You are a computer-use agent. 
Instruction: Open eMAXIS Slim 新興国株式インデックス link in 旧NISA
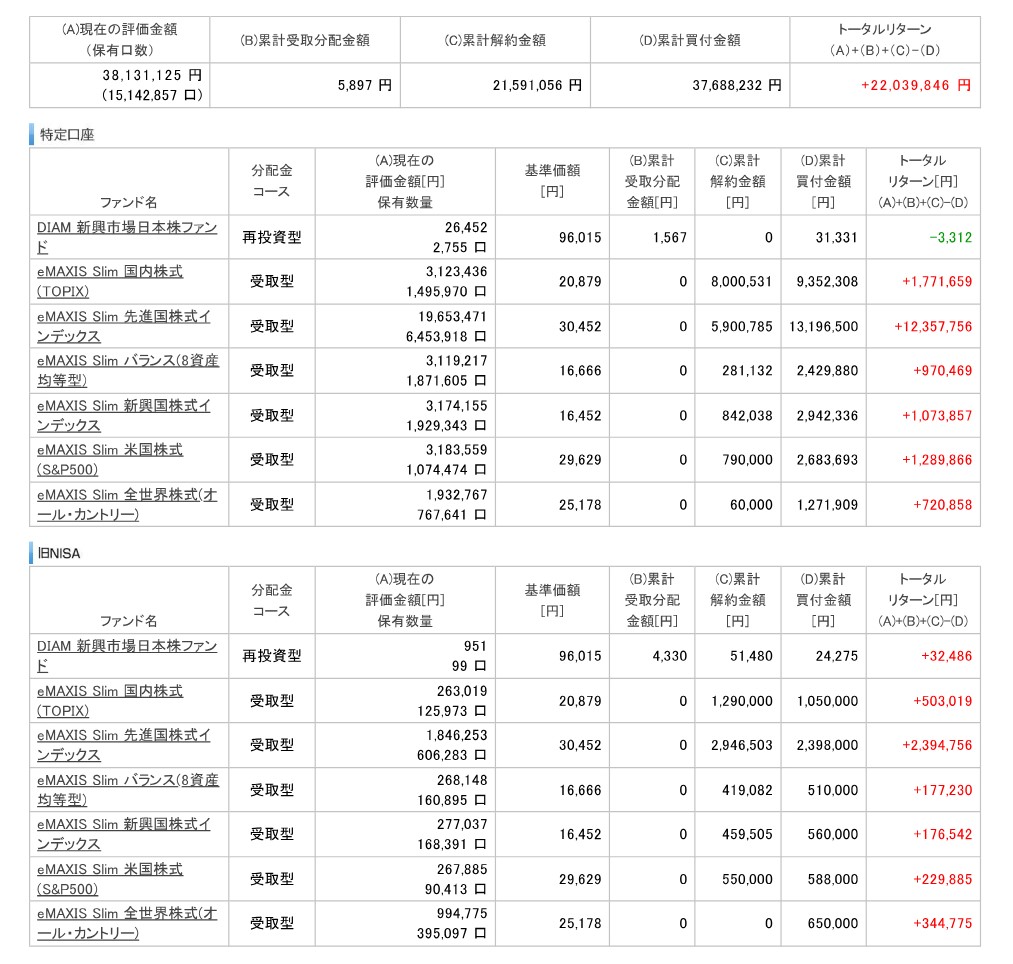tap(123, 834)
